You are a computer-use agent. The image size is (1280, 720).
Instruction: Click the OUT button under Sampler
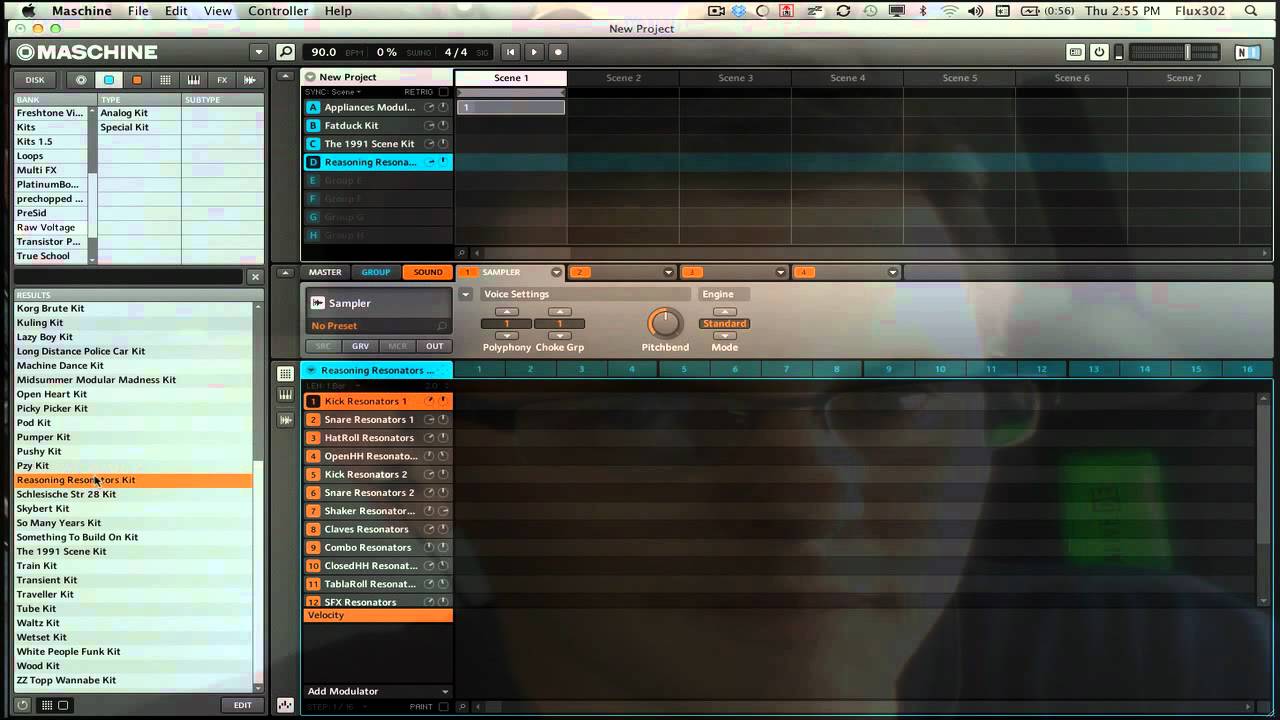[434, 346]
